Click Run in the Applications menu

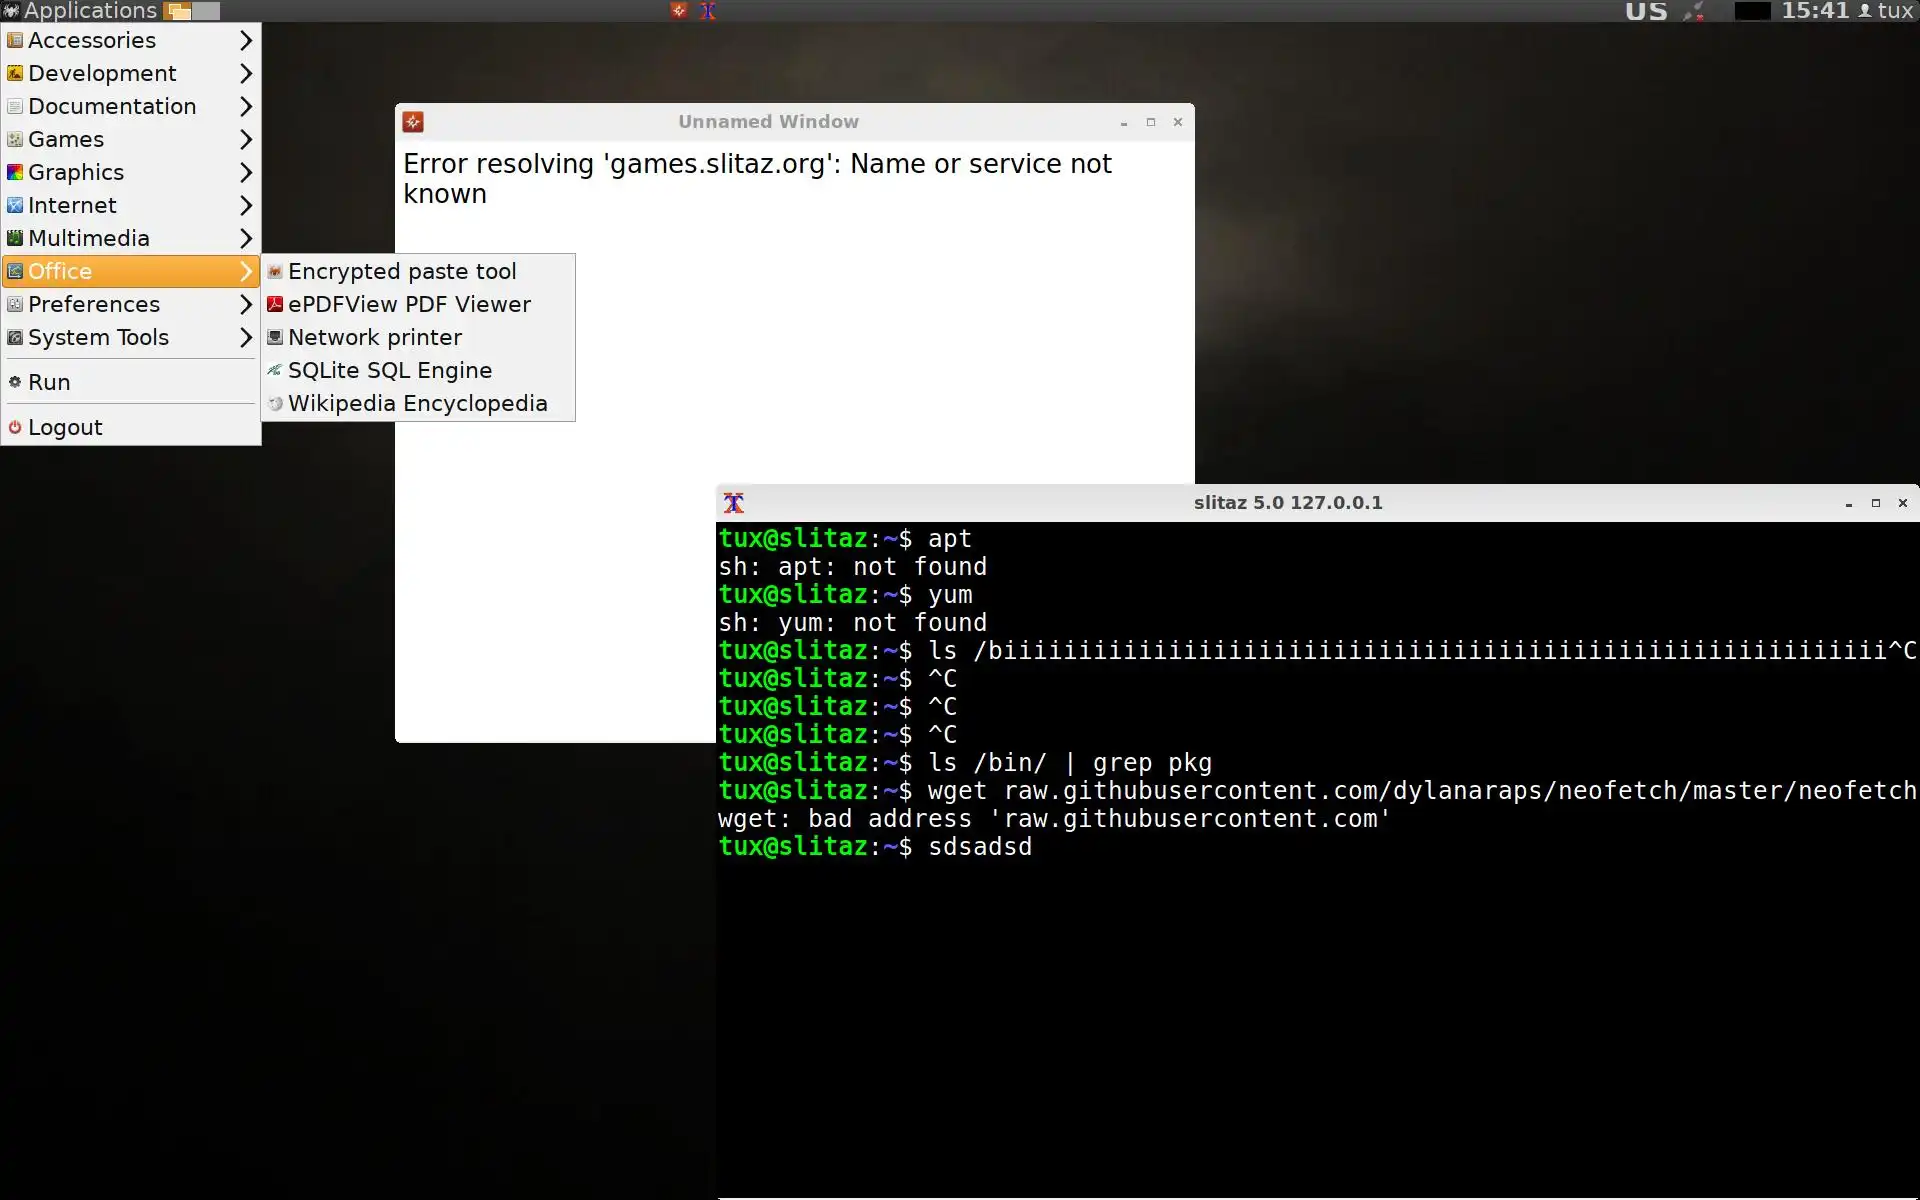pos(49,382)
